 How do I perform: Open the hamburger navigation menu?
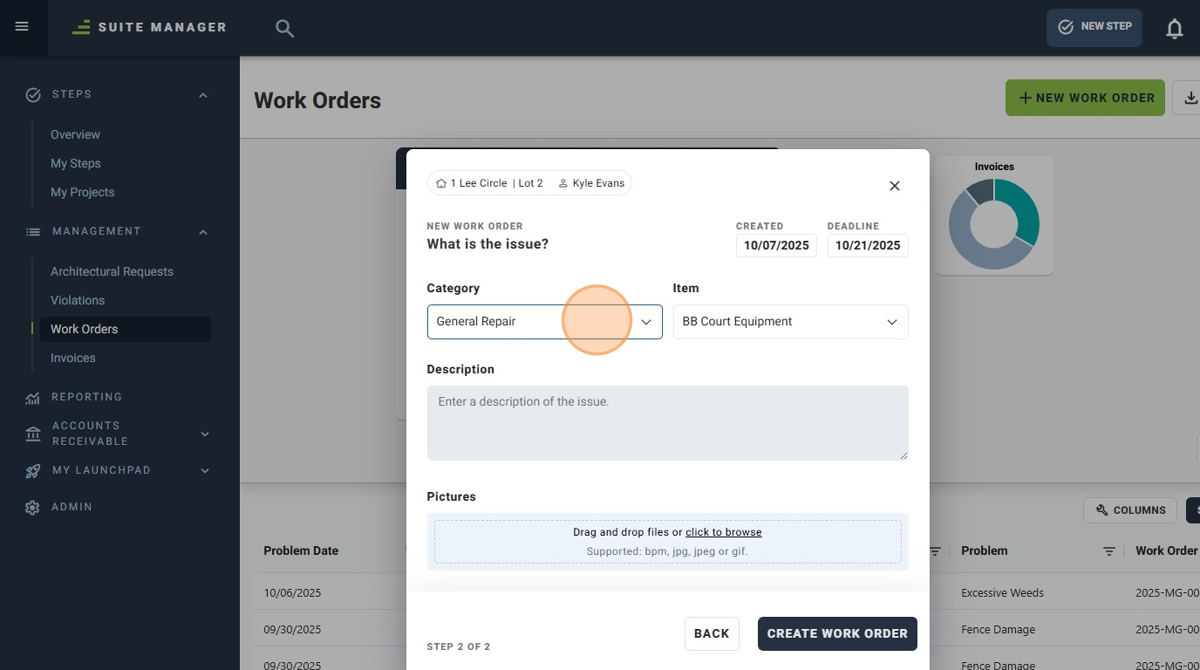[22, 27]
